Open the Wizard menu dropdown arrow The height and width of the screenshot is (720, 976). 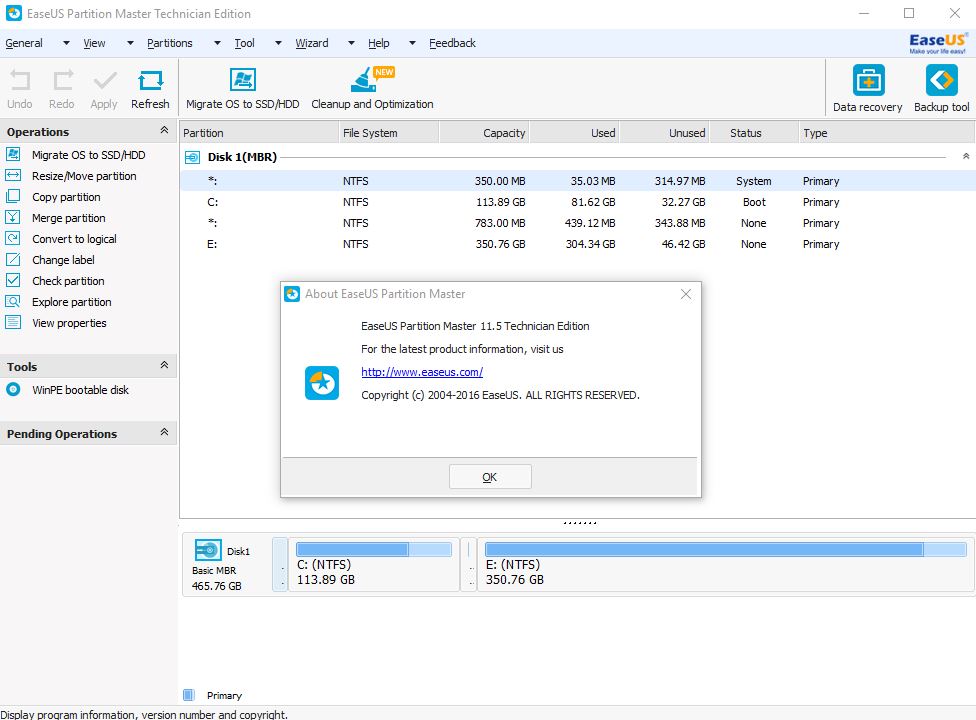(351, 43)
